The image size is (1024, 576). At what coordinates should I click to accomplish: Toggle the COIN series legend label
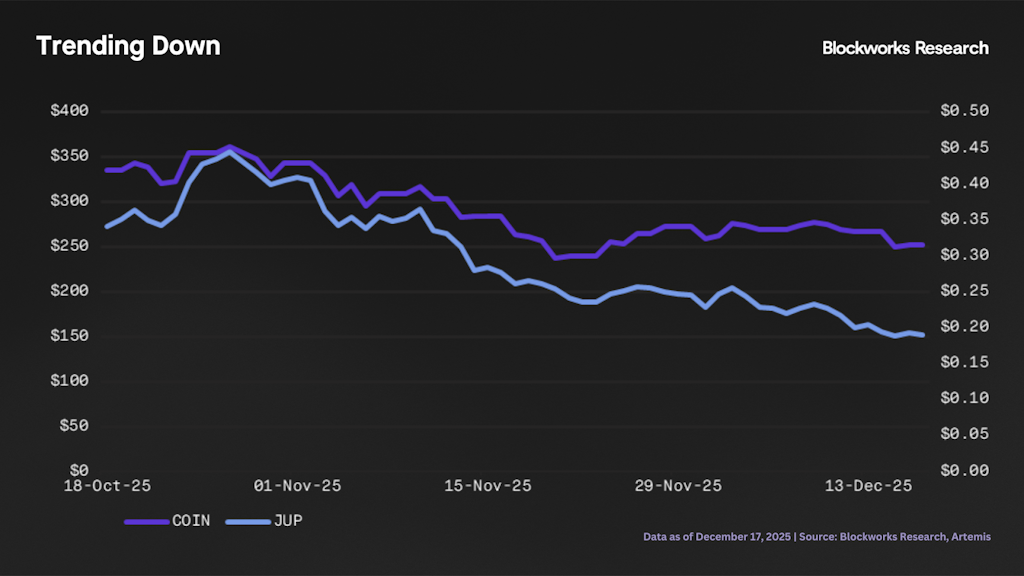point(191,521)
